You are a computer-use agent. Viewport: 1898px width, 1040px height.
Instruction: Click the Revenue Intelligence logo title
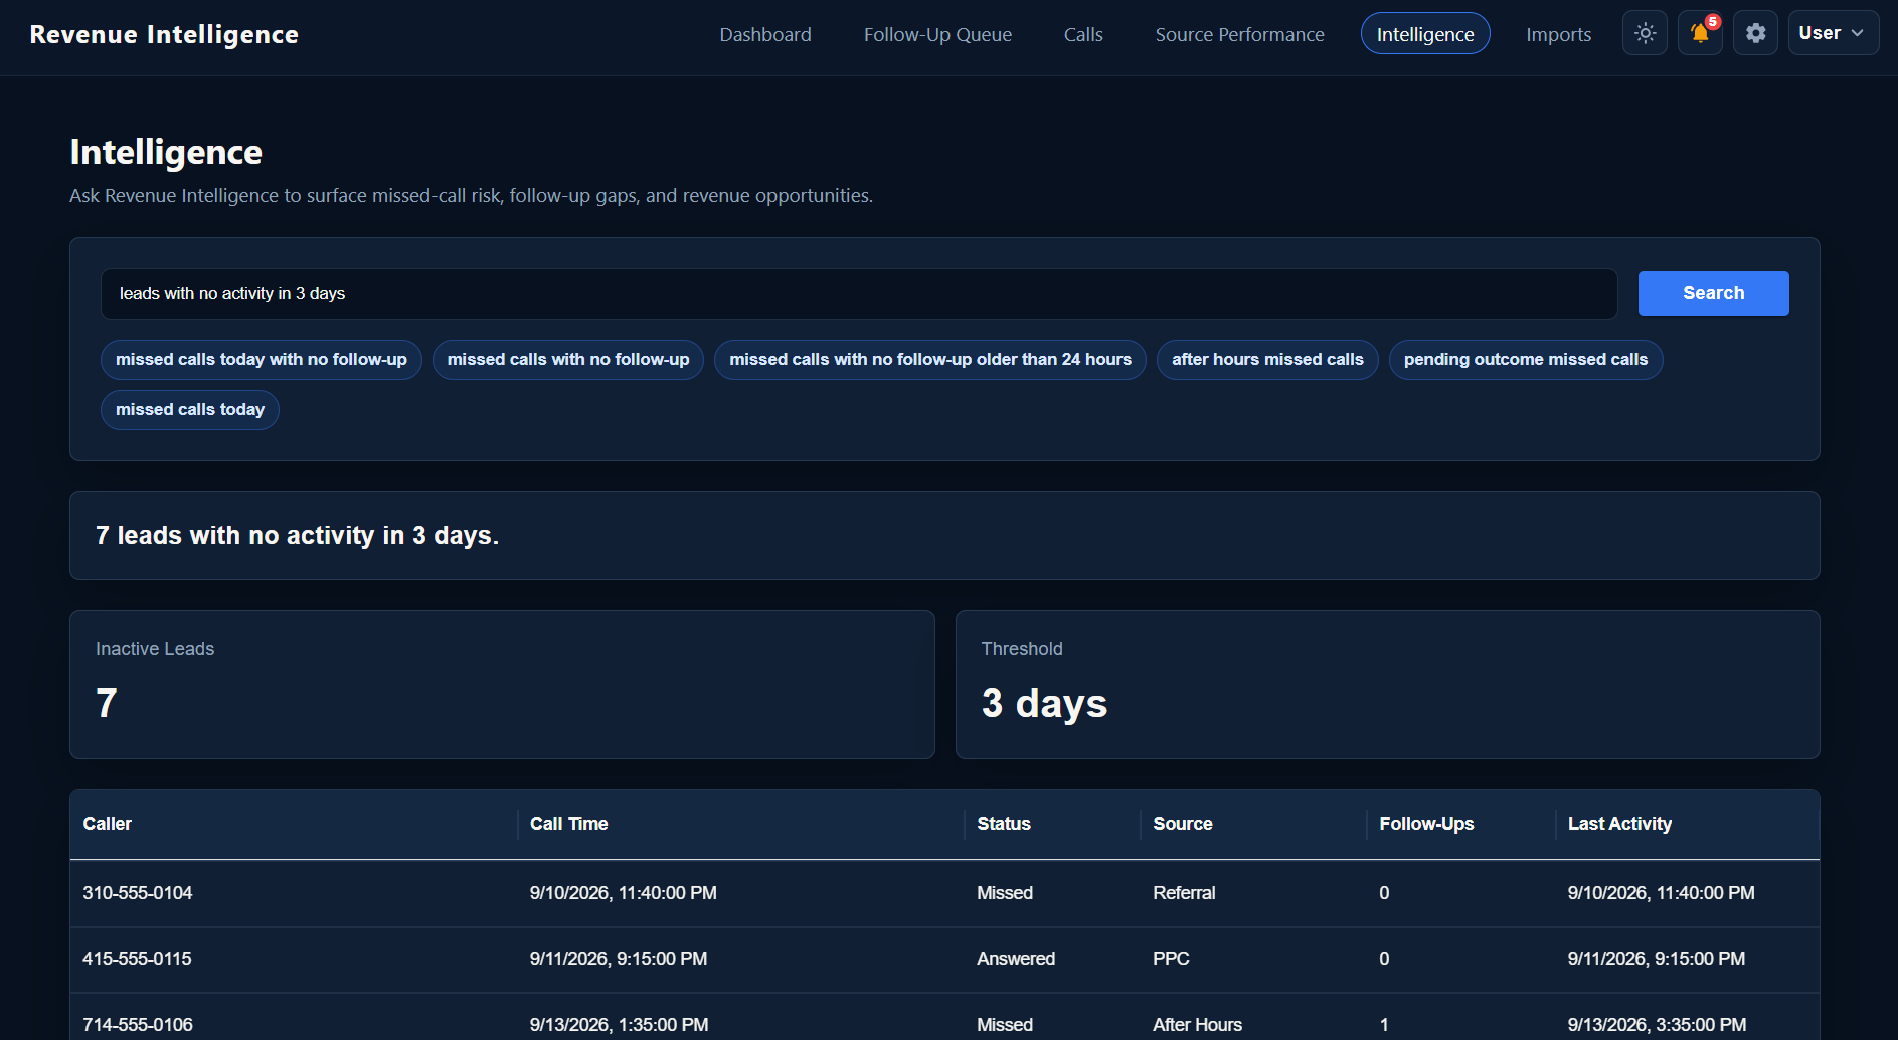pyautogui.click(x=164, y=34)
